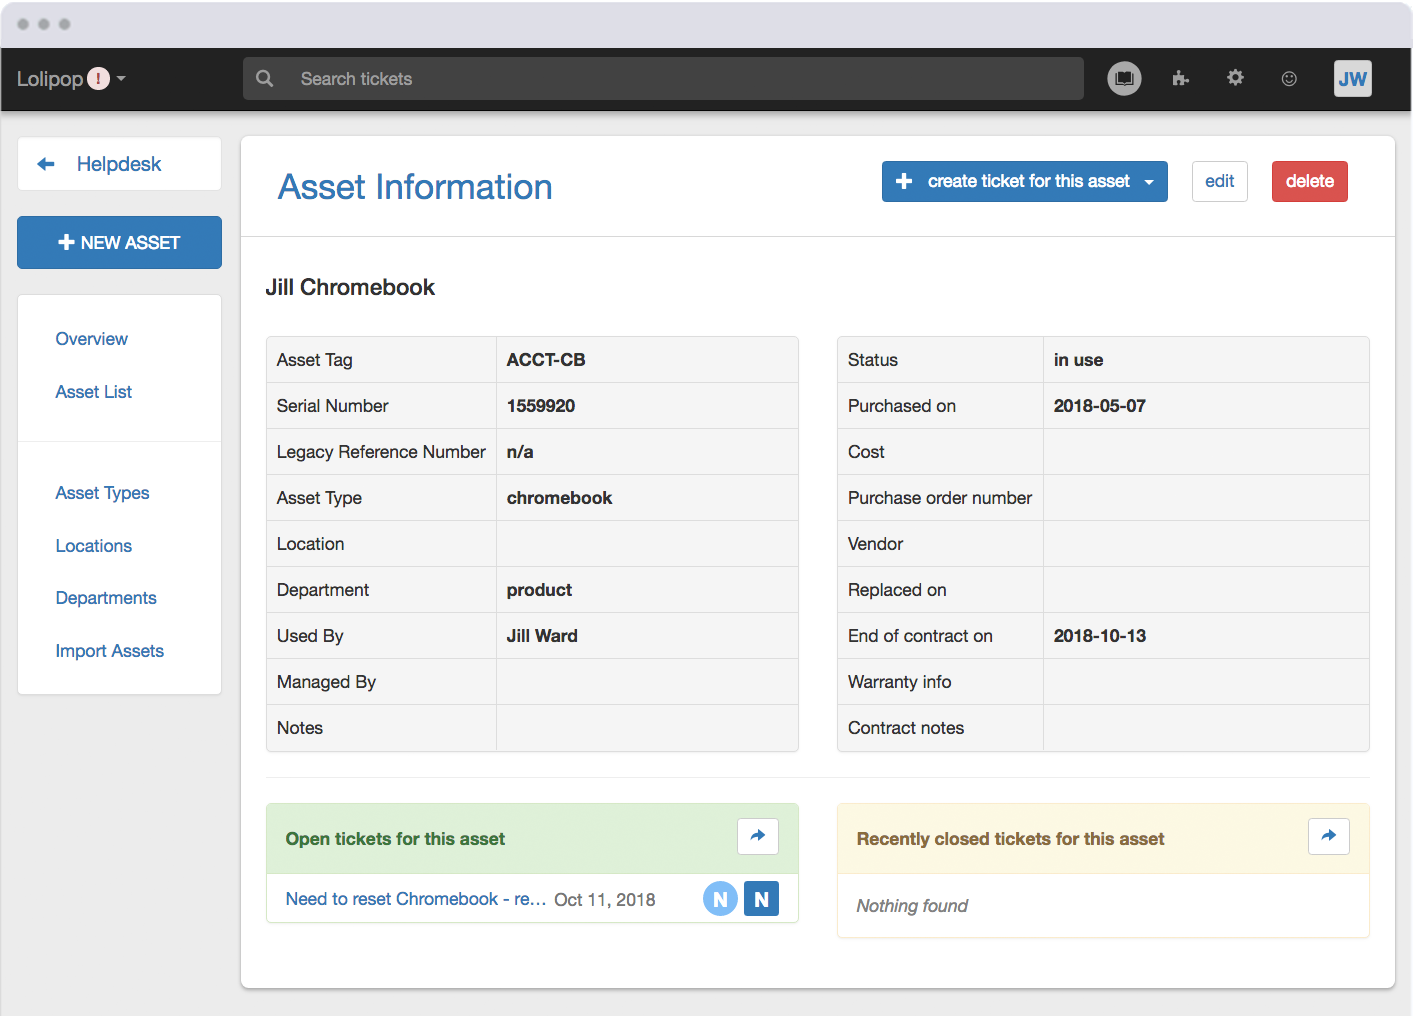Click Recently closed tickets for this asset header
The width and height of the screenshot is (1413, 1016).
pos(1010,839)
